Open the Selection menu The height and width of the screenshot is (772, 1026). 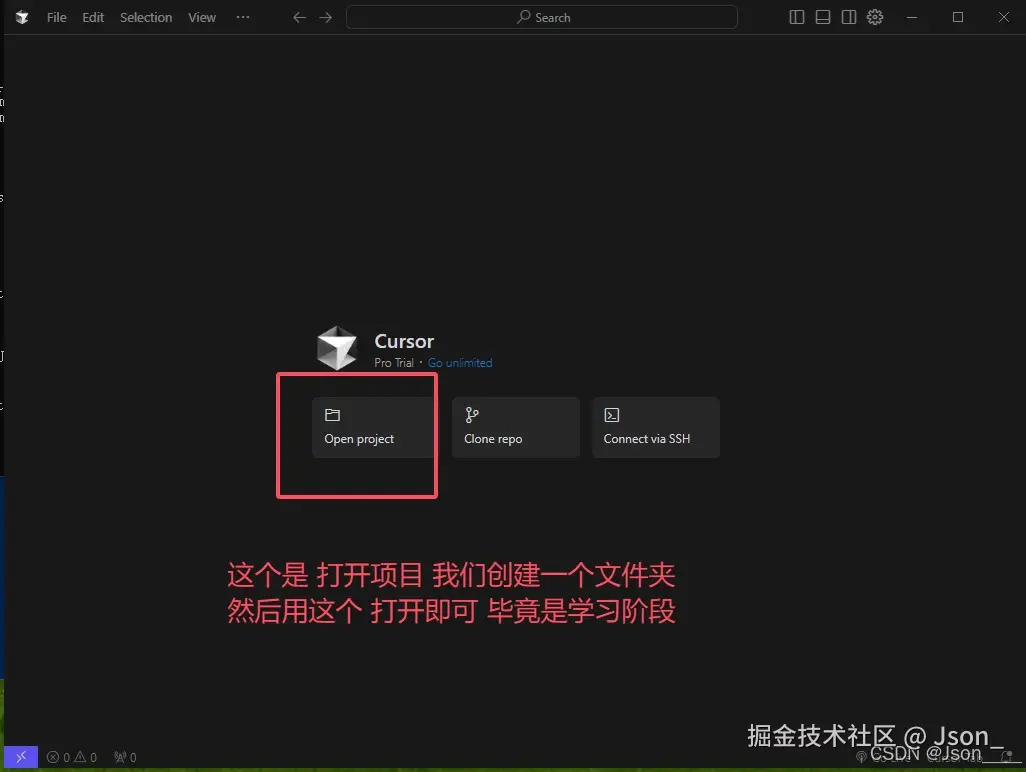[x=146, y=18]
